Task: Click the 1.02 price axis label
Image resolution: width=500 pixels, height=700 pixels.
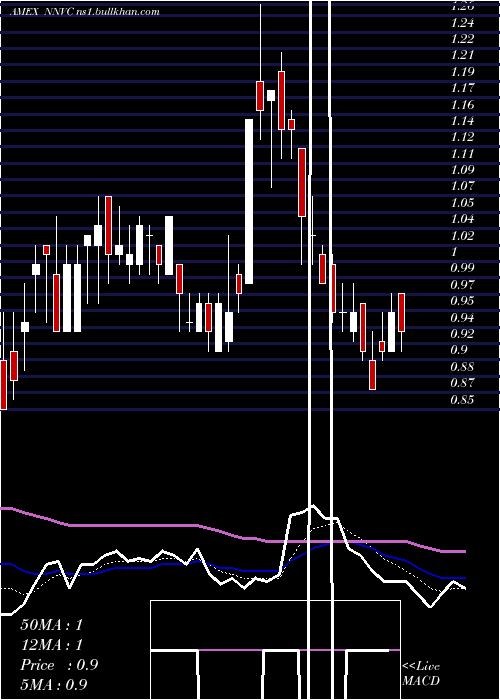Action: tap(462, 235)
